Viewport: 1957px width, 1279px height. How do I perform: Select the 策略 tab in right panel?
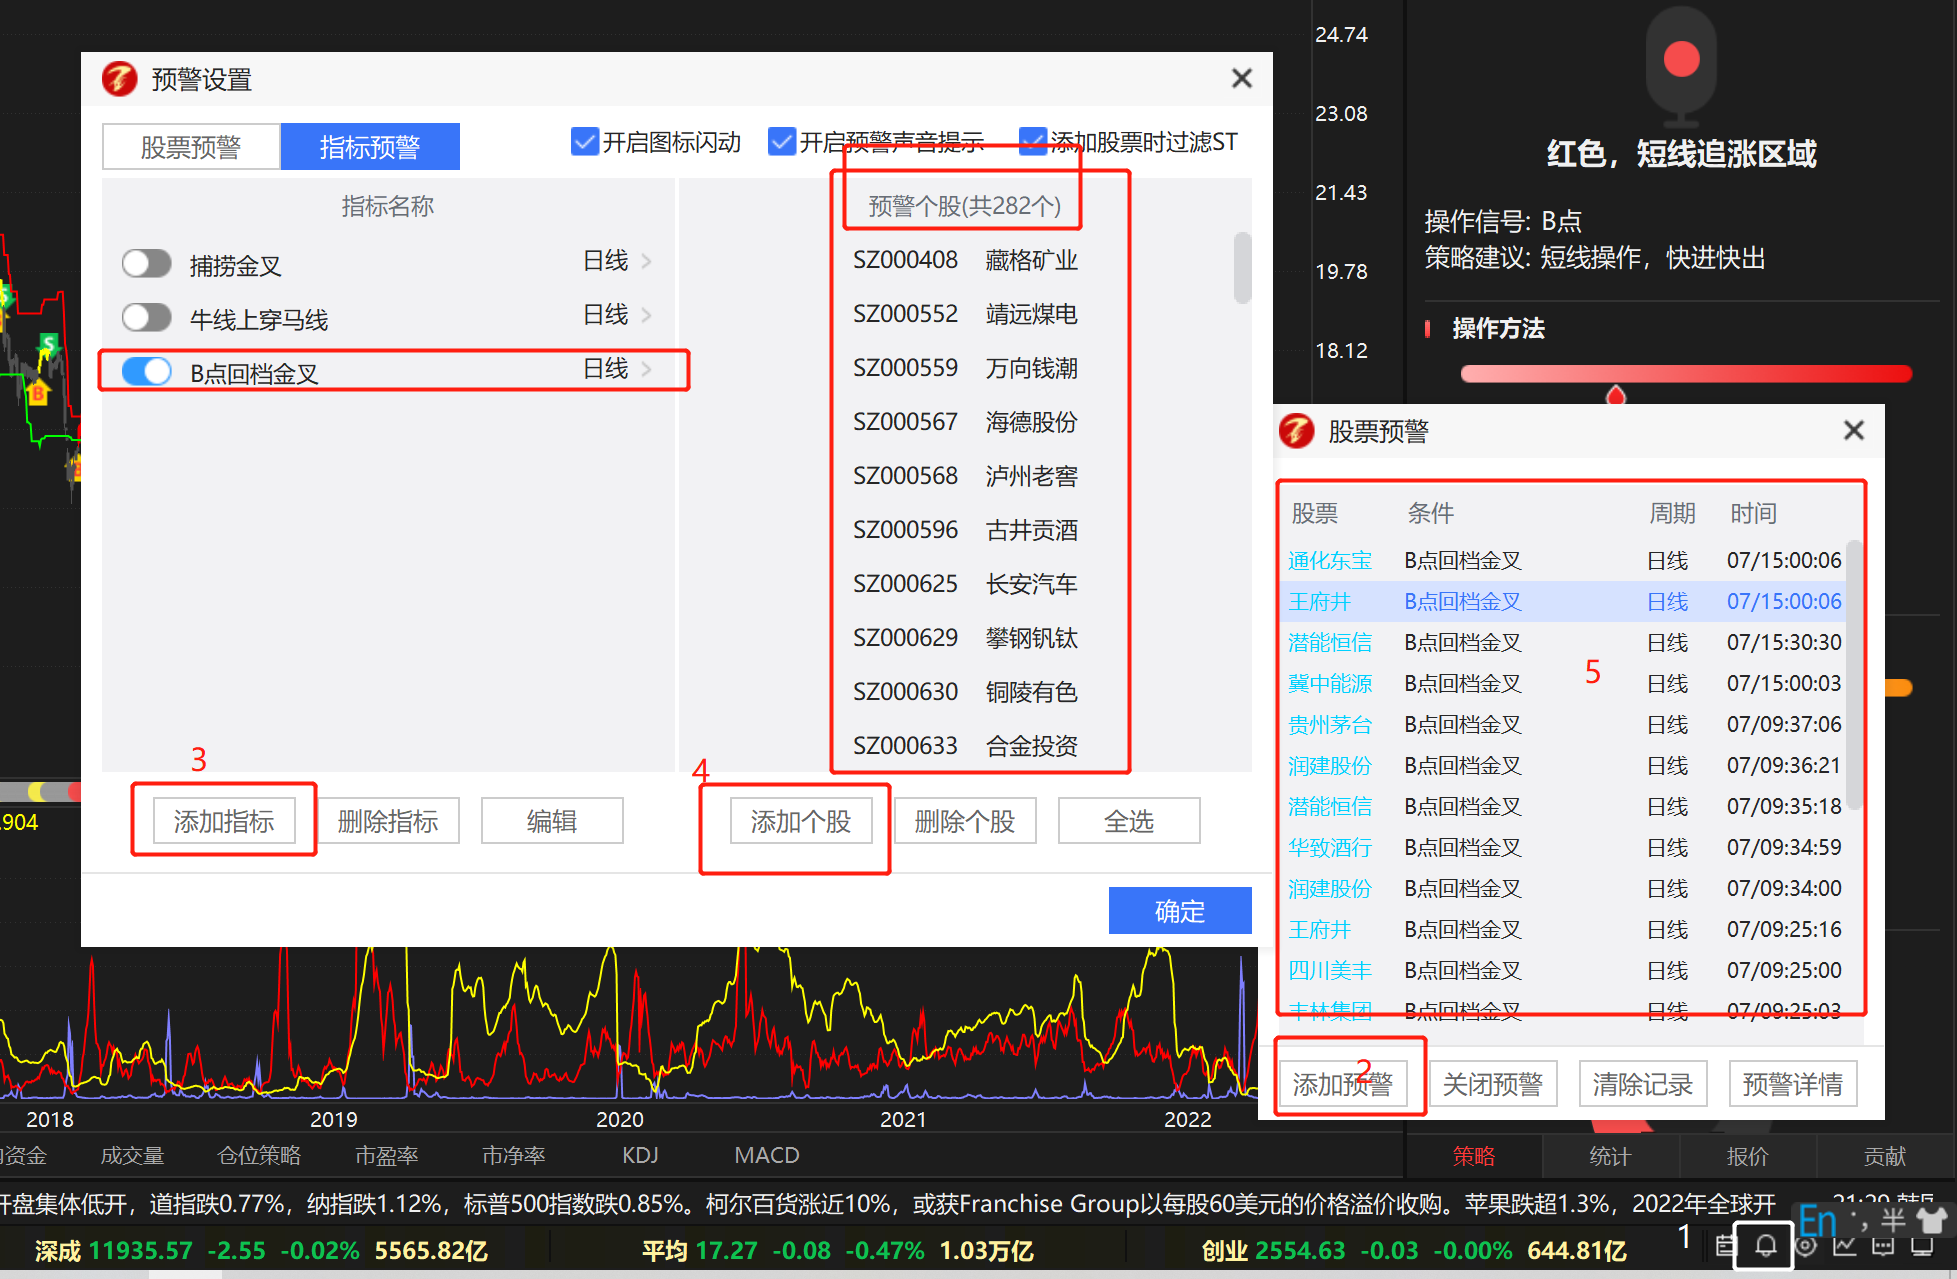tap(1474, 1156)
